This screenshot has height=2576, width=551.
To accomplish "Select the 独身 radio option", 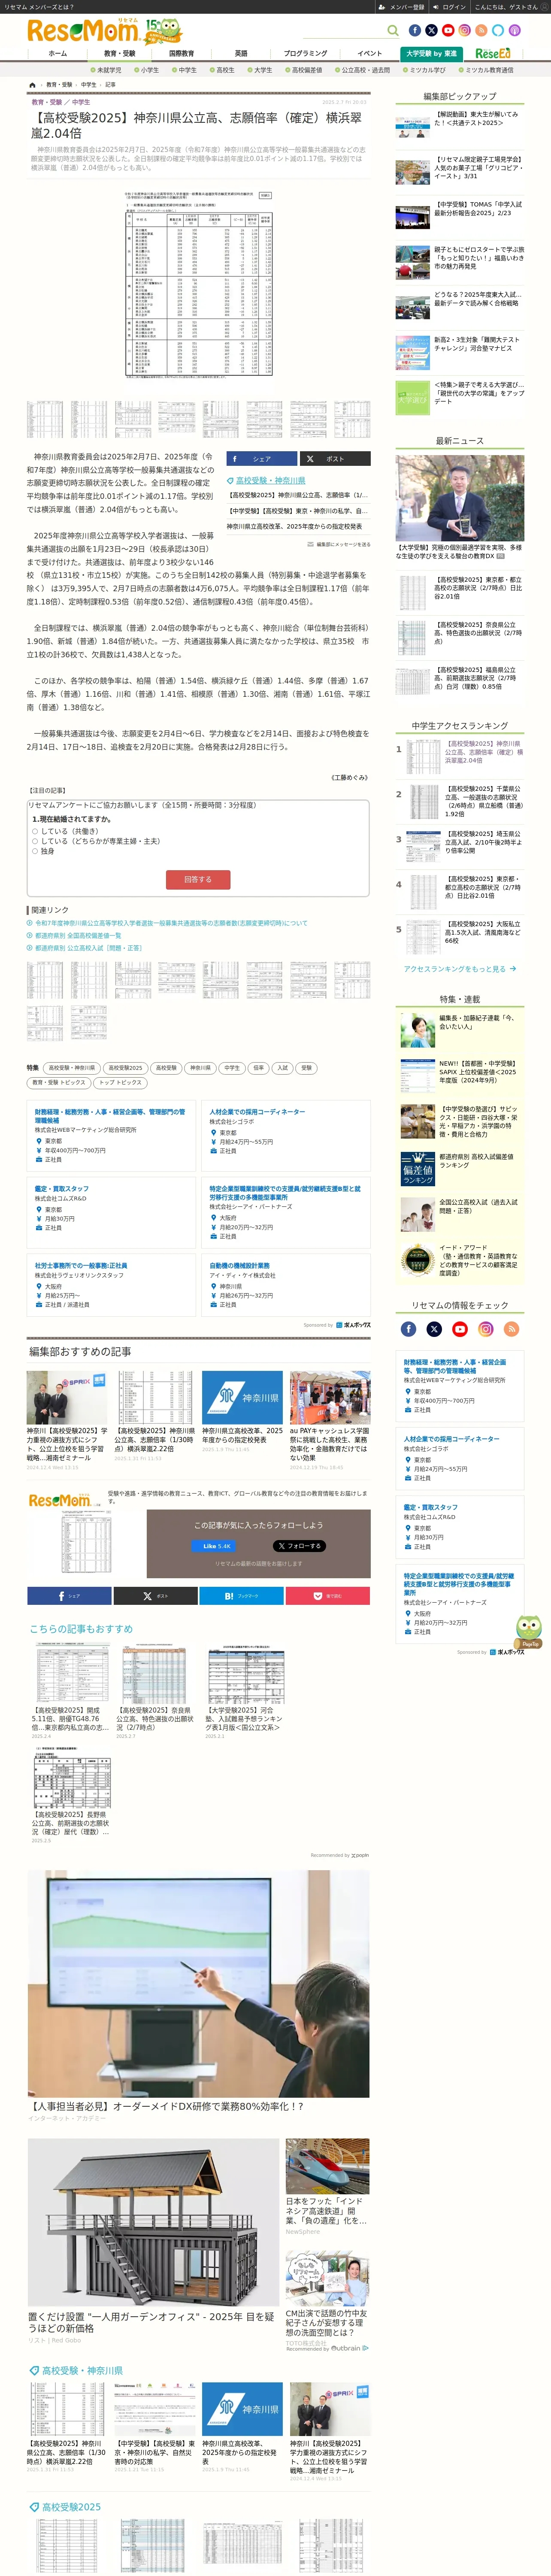I will pos(35,851).
